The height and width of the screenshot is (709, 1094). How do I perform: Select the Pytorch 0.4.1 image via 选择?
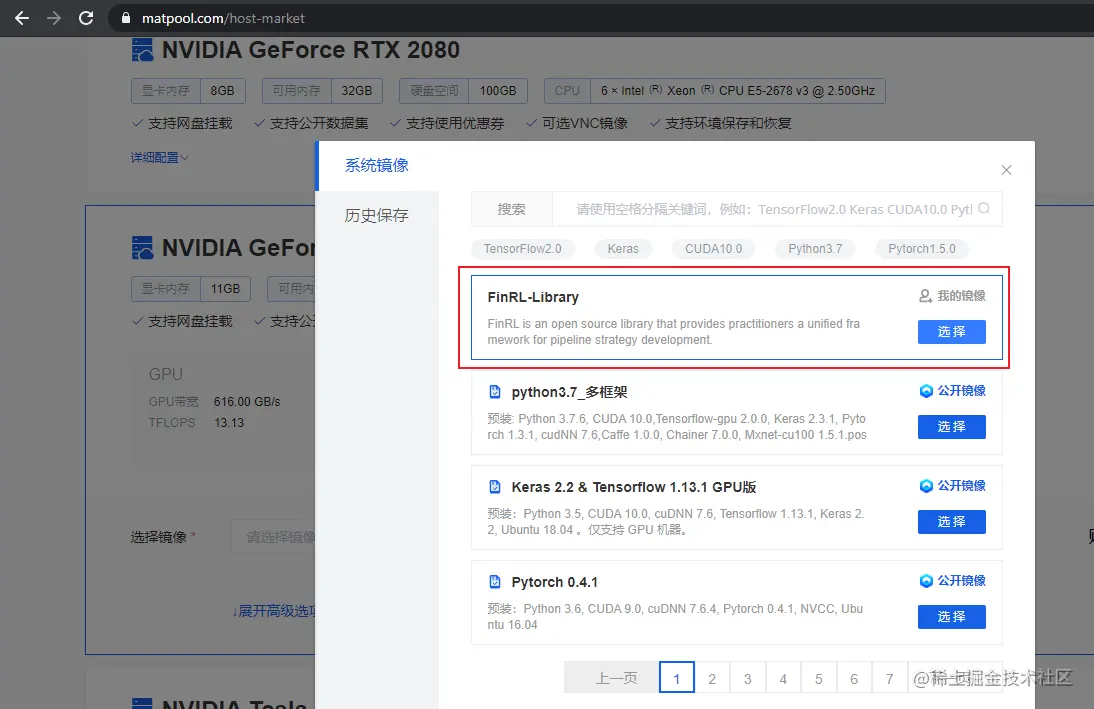952,617
